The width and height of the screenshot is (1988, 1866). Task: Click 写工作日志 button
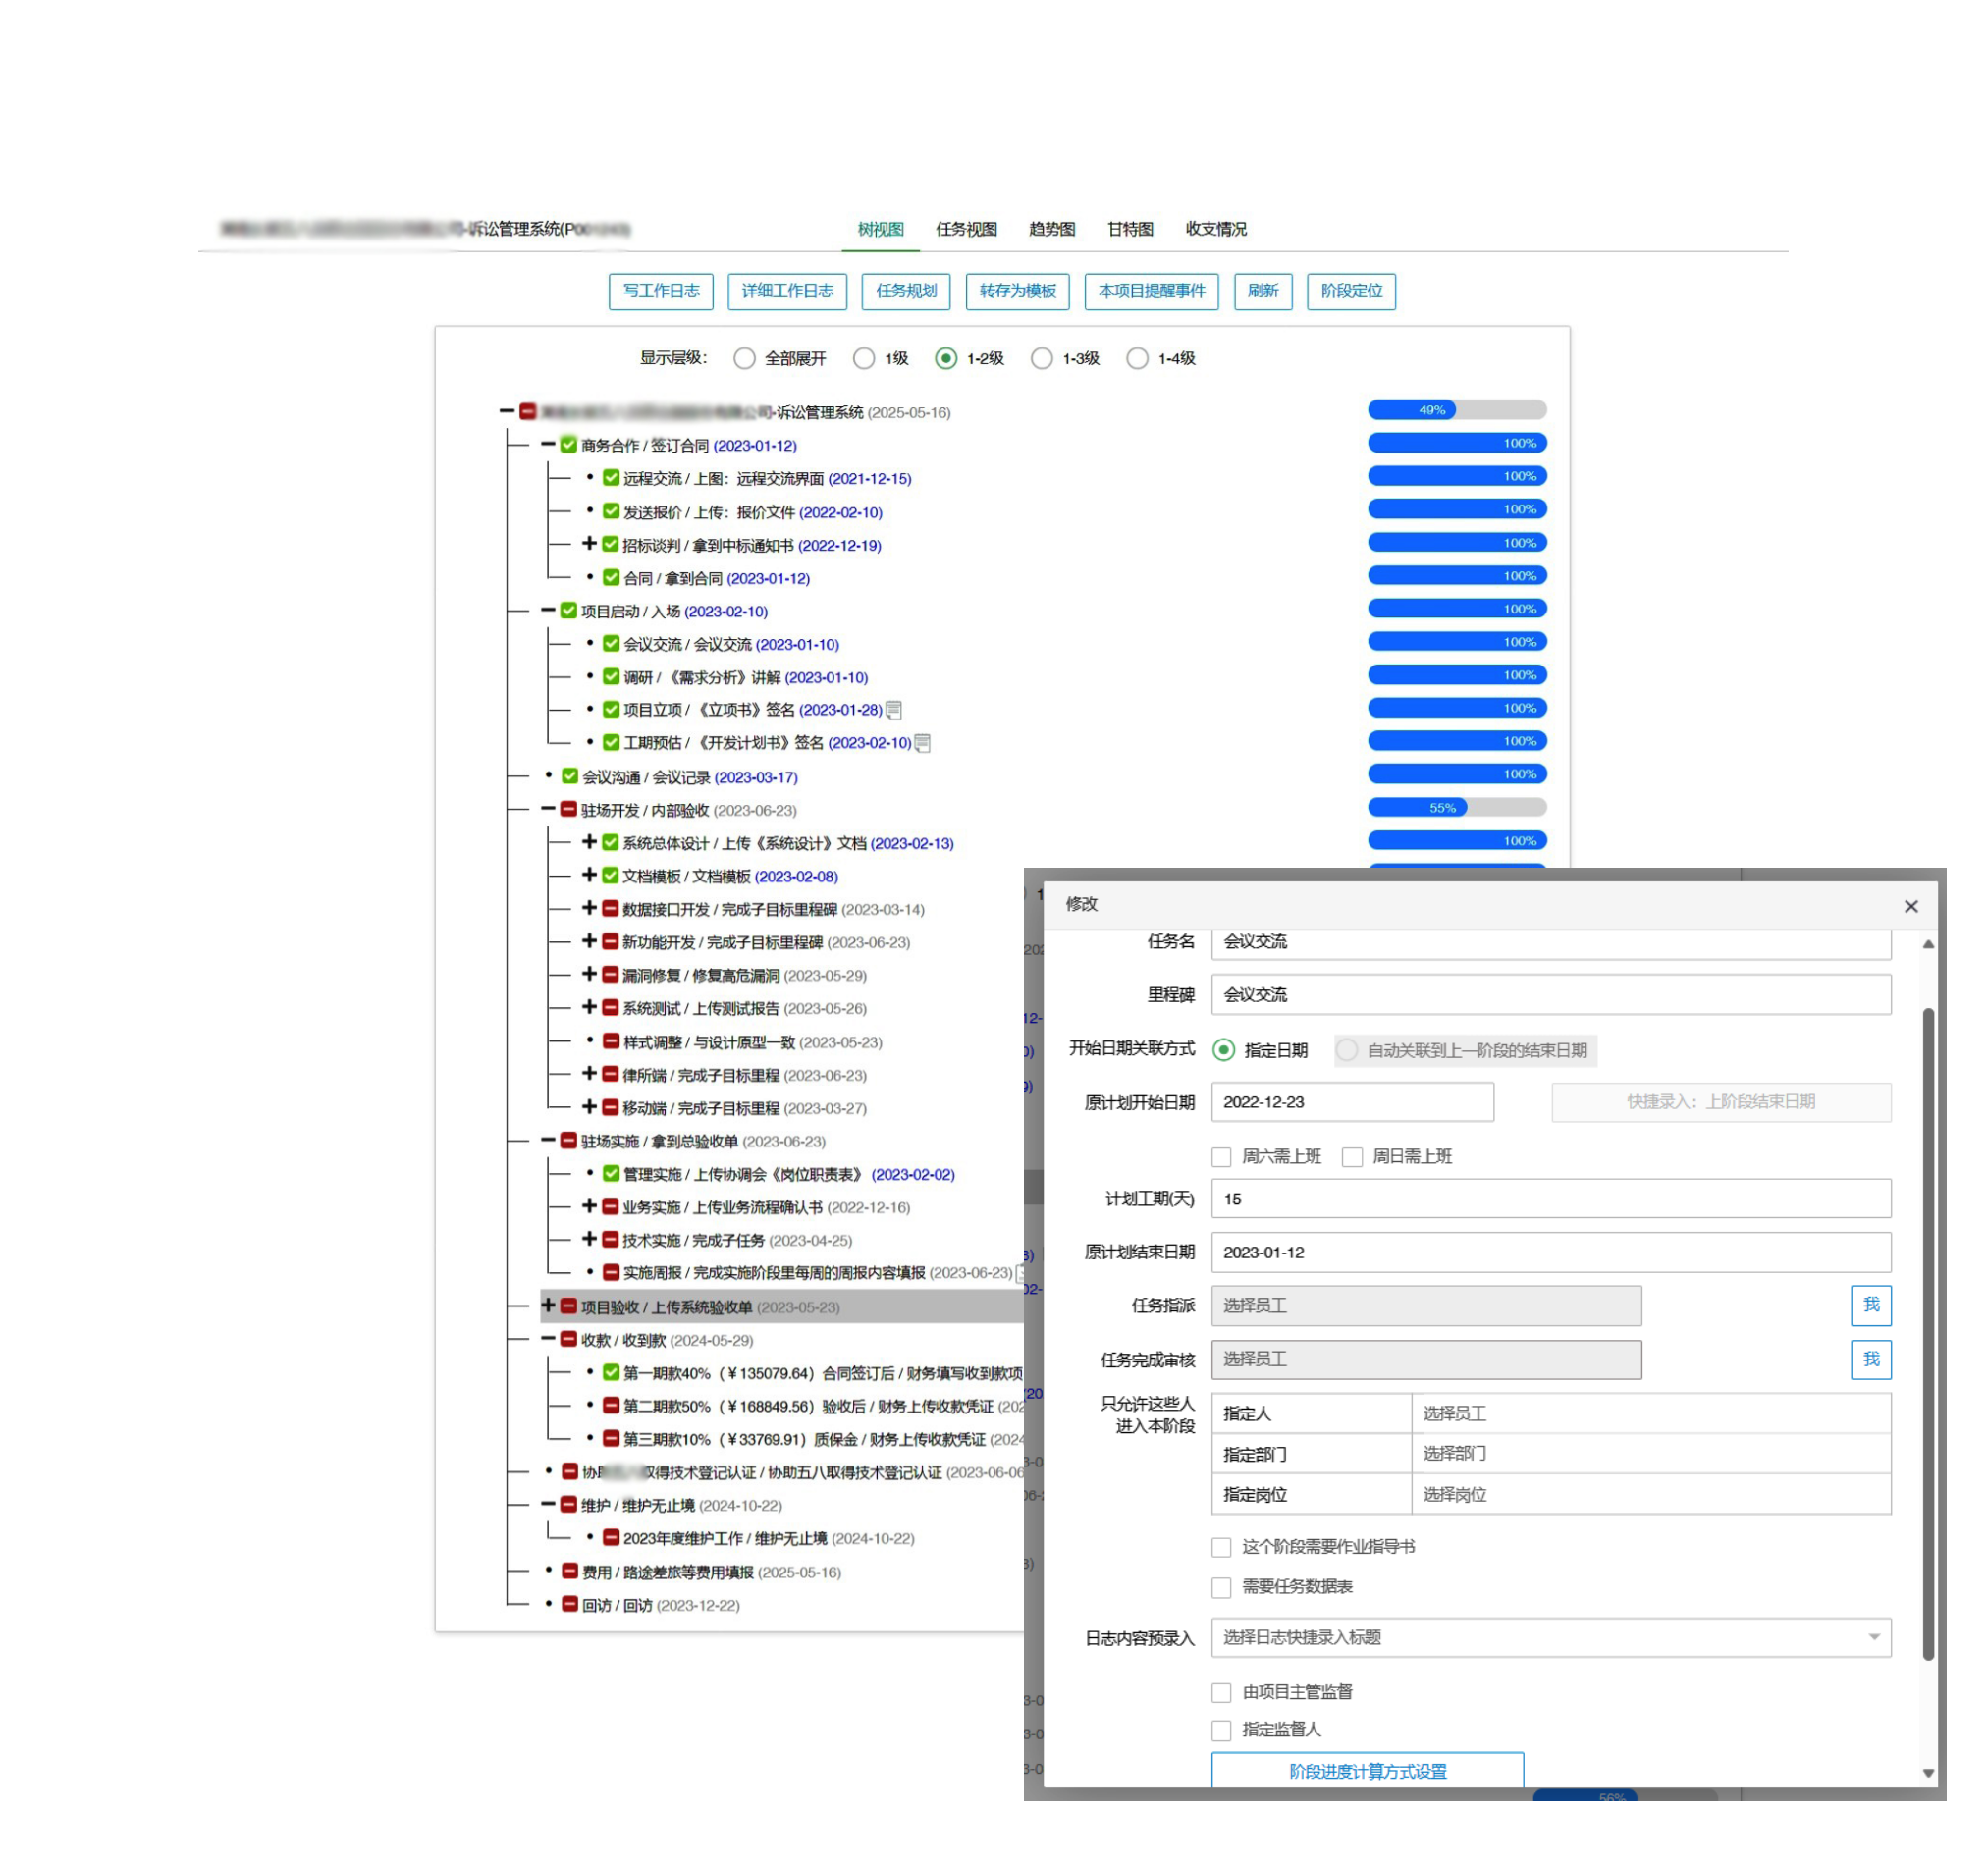pyautogui.click(x=660, y=291)
